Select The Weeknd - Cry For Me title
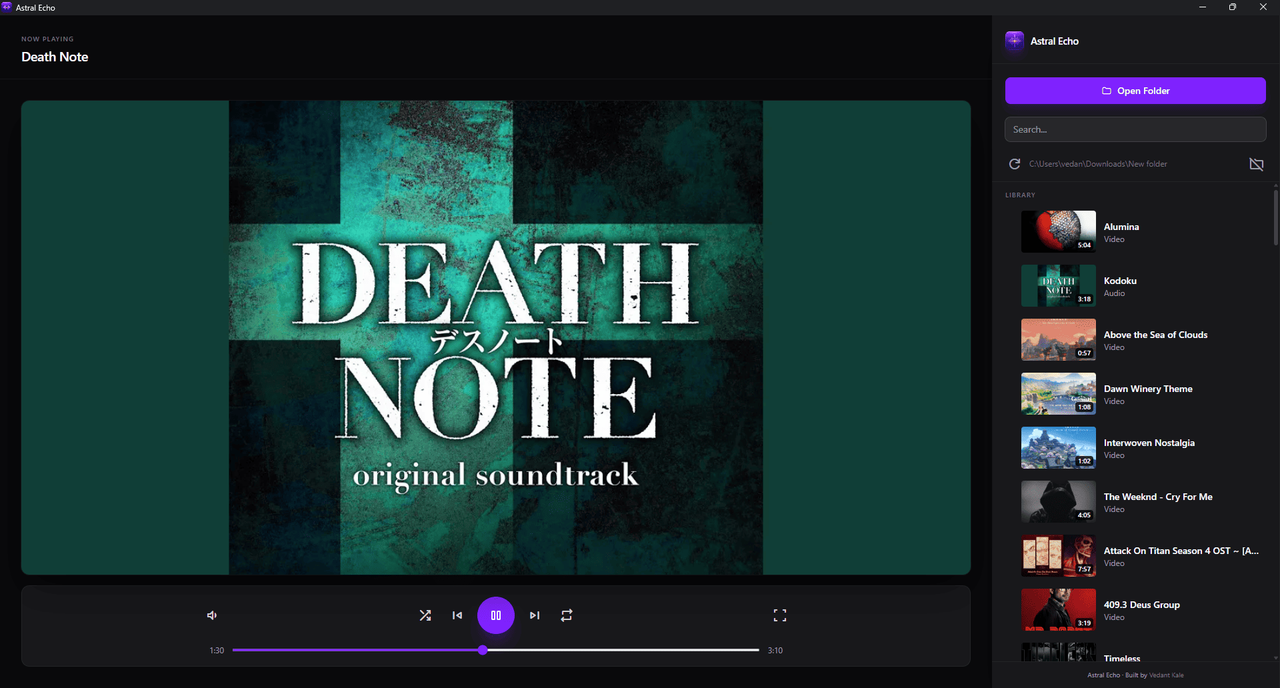The image size is (1280, 688). (1158, 497)
